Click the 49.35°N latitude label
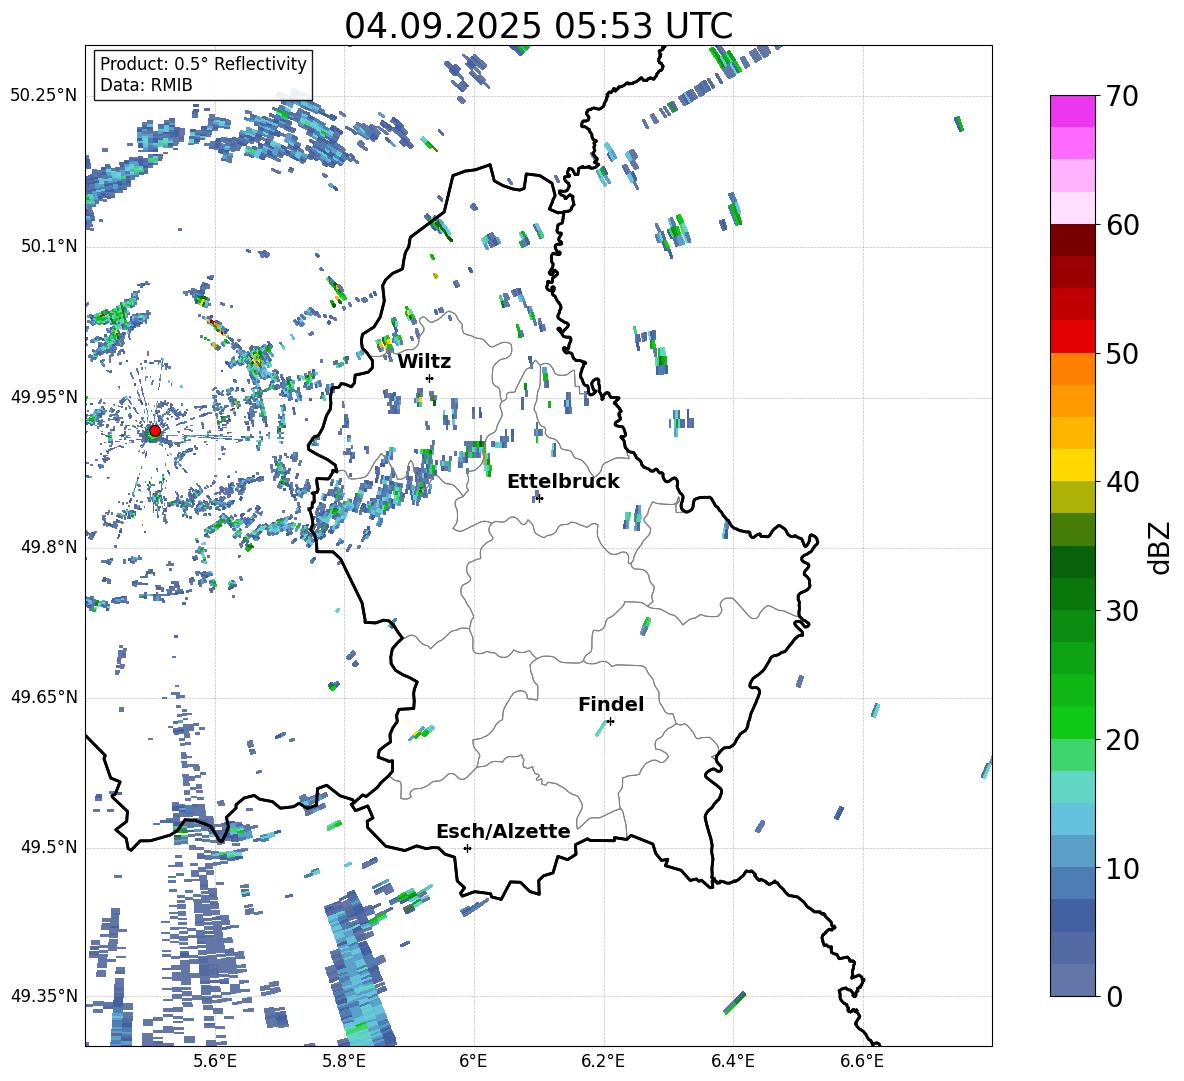The width and height of the screenshot is (1184, 1081). pyautogui.click(x=44, y=996)
